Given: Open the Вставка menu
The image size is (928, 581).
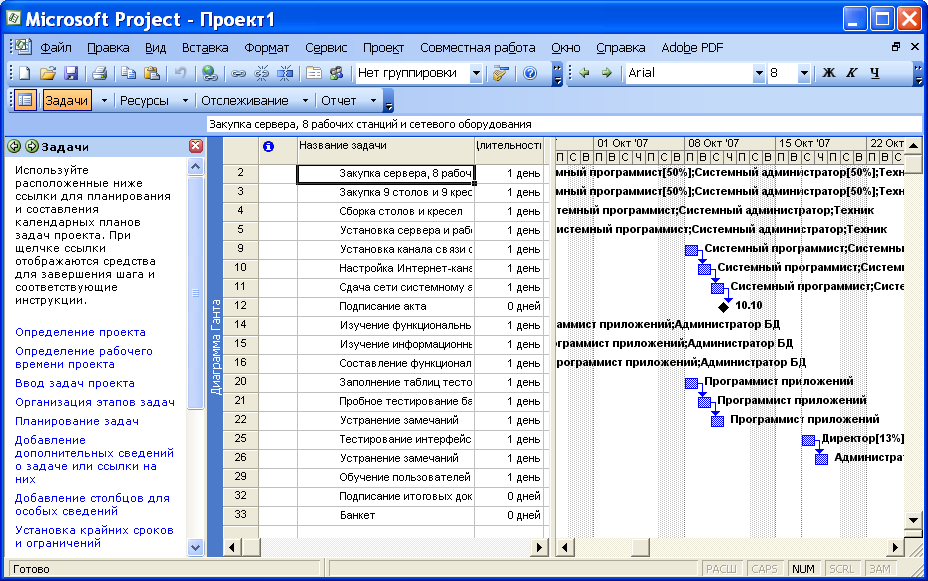Looking at the screenshot, I should click(x=205, y=47).
